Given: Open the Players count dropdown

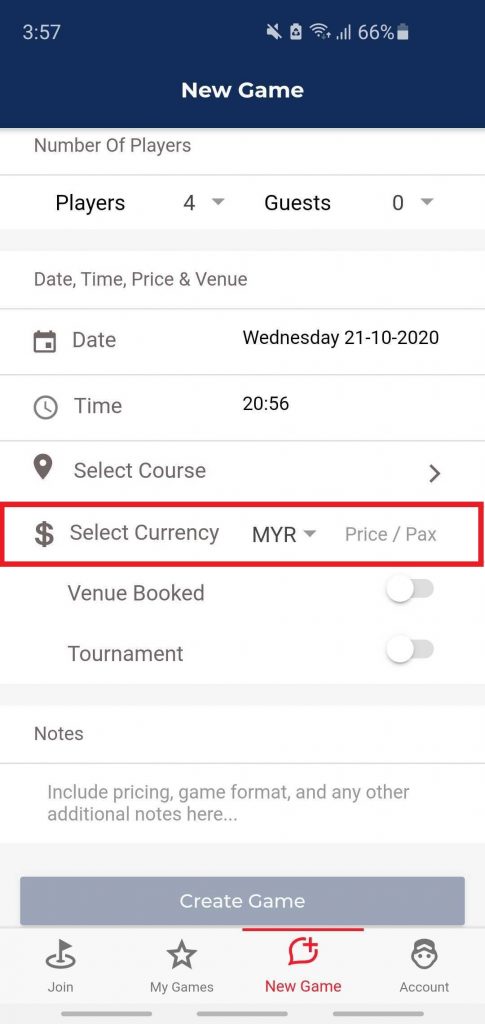Looking at the screenshot, I should 204,202.
